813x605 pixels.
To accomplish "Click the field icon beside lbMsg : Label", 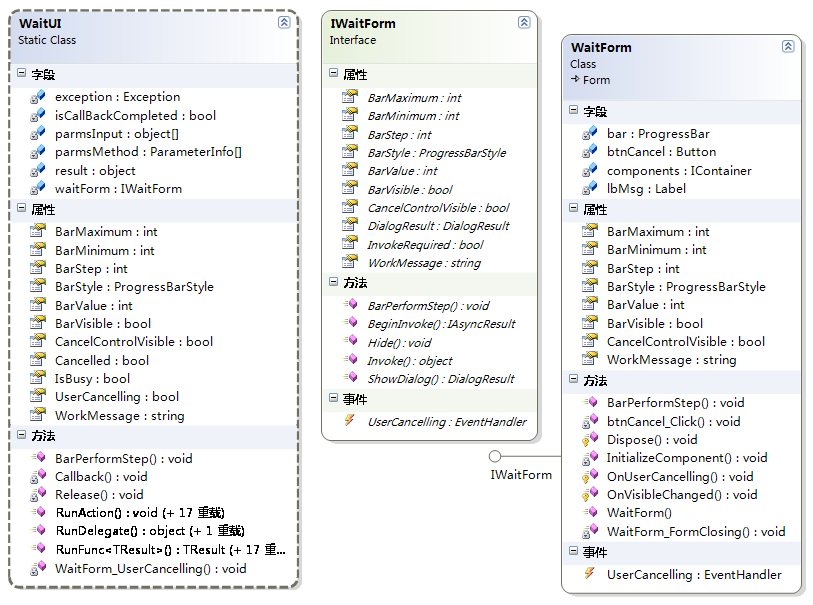I will pyautogui.click(x=590, y=188).
